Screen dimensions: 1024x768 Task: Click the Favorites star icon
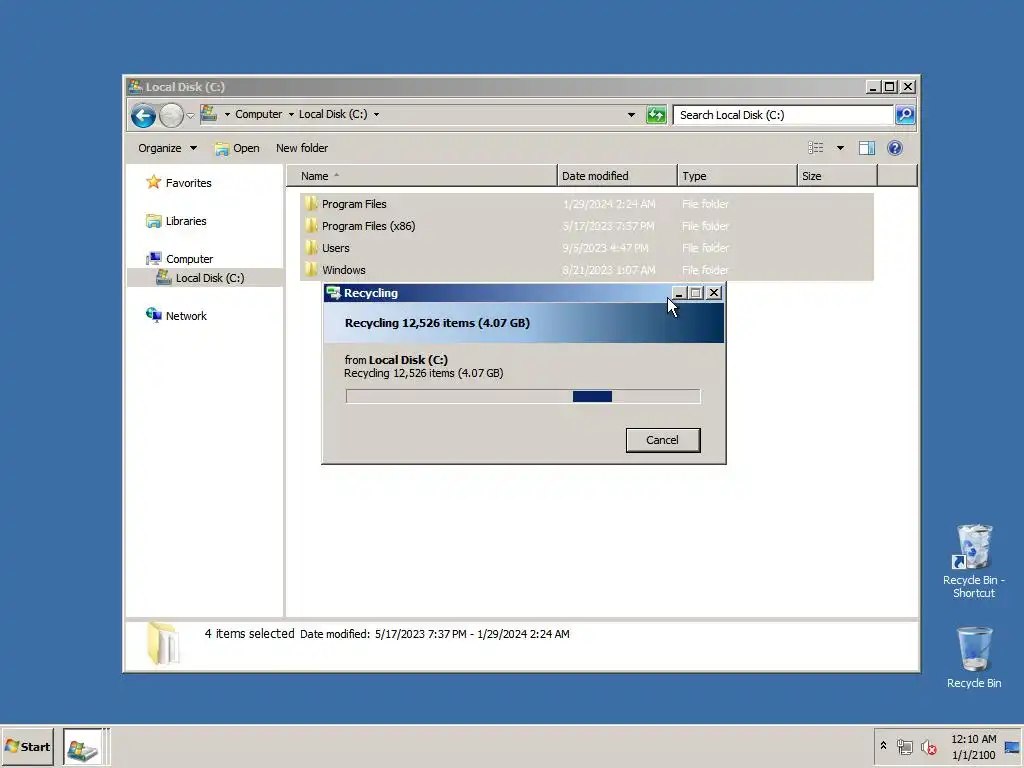click(x=153, y=182)
